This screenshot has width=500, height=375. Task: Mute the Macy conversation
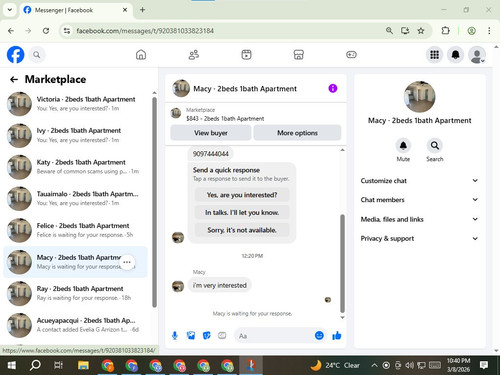(x=403, y=146)
